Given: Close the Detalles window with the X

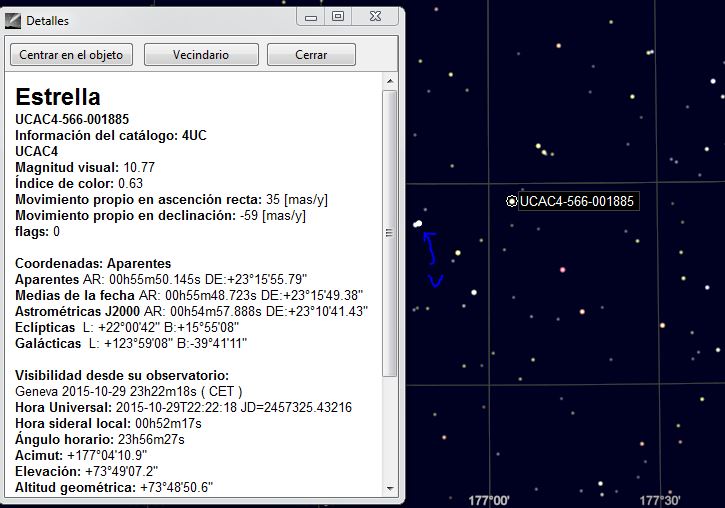Looking at the screenshot, I should pyautogui.click(x=374, y=16).
